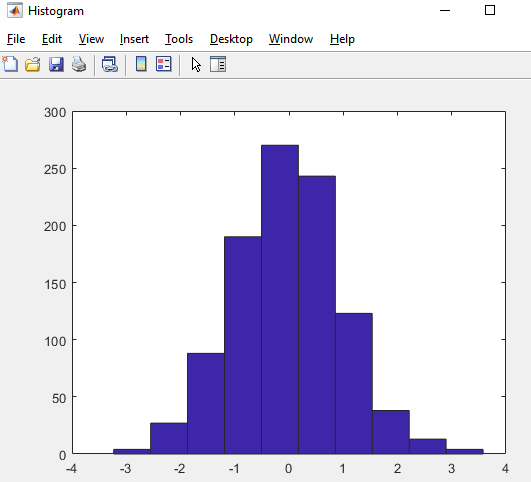Open the Desktop menu
This screenshot has width=531, height=482.
click(x=231, y=39)
